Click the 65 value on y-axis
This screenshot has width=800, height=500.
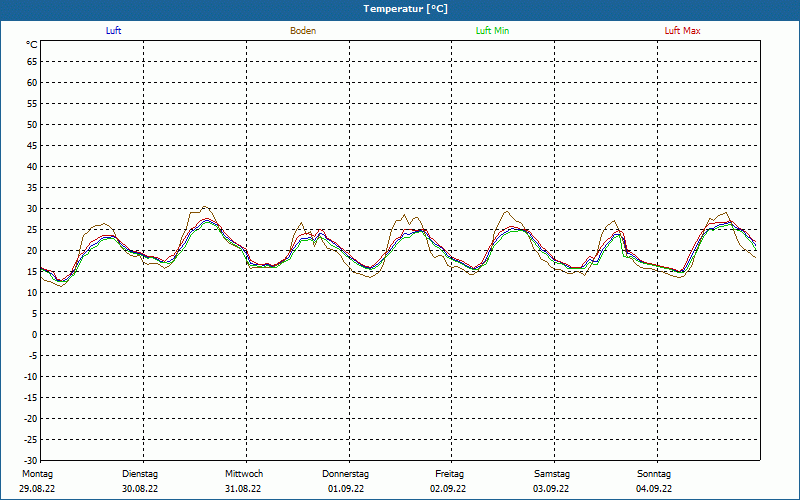pos(32,62)
